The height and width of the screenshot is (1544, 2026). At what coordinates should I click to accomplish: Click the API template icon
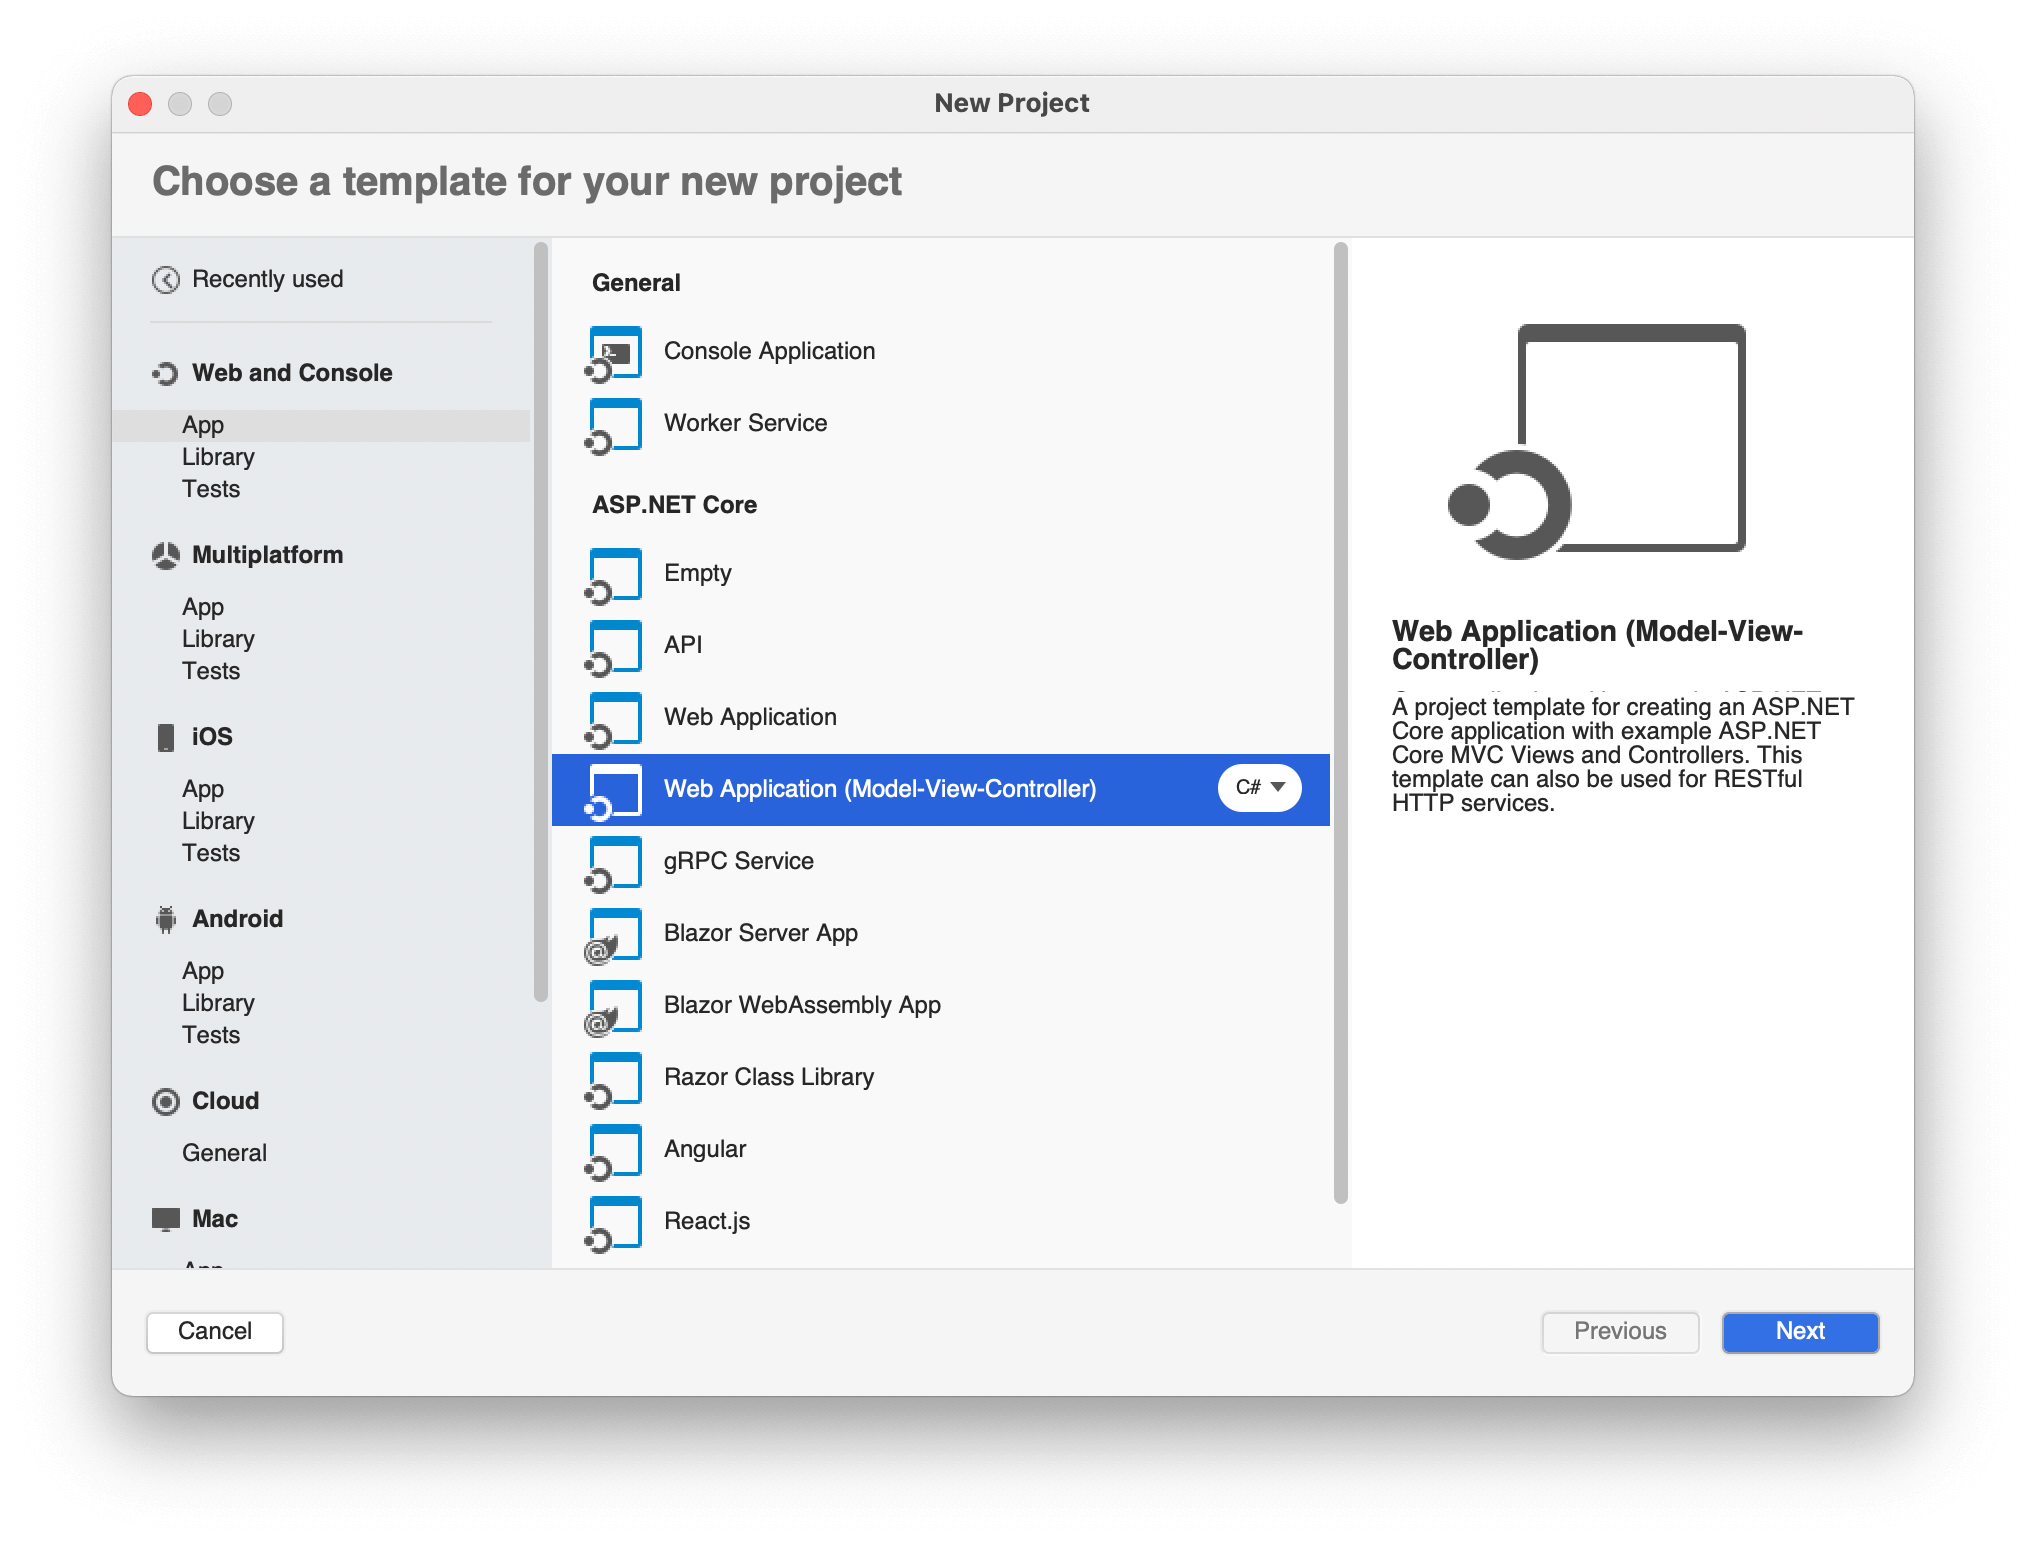pos(613,648)
